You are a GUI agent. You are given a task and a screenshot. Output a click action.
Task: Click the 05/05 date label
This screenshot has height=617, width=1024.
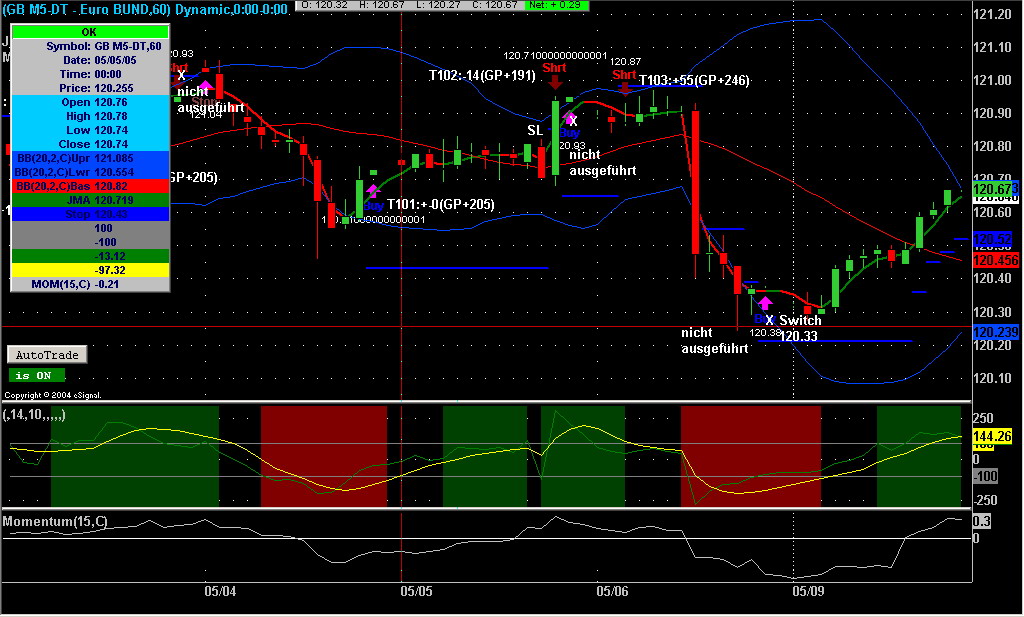416,592
